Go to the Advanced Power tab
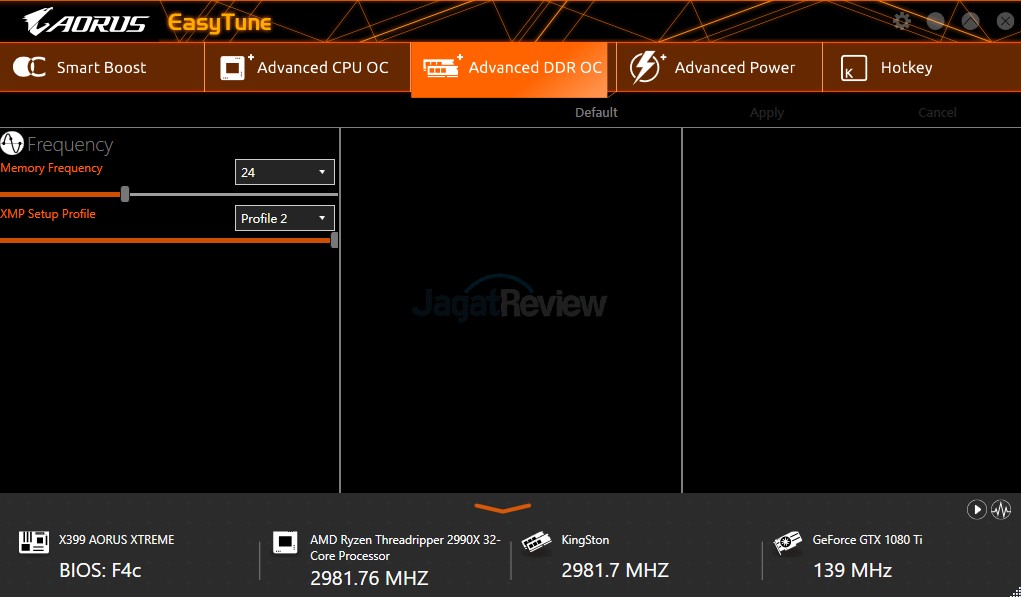Viewport: 1021px width, 597px height. click(714, 68)
